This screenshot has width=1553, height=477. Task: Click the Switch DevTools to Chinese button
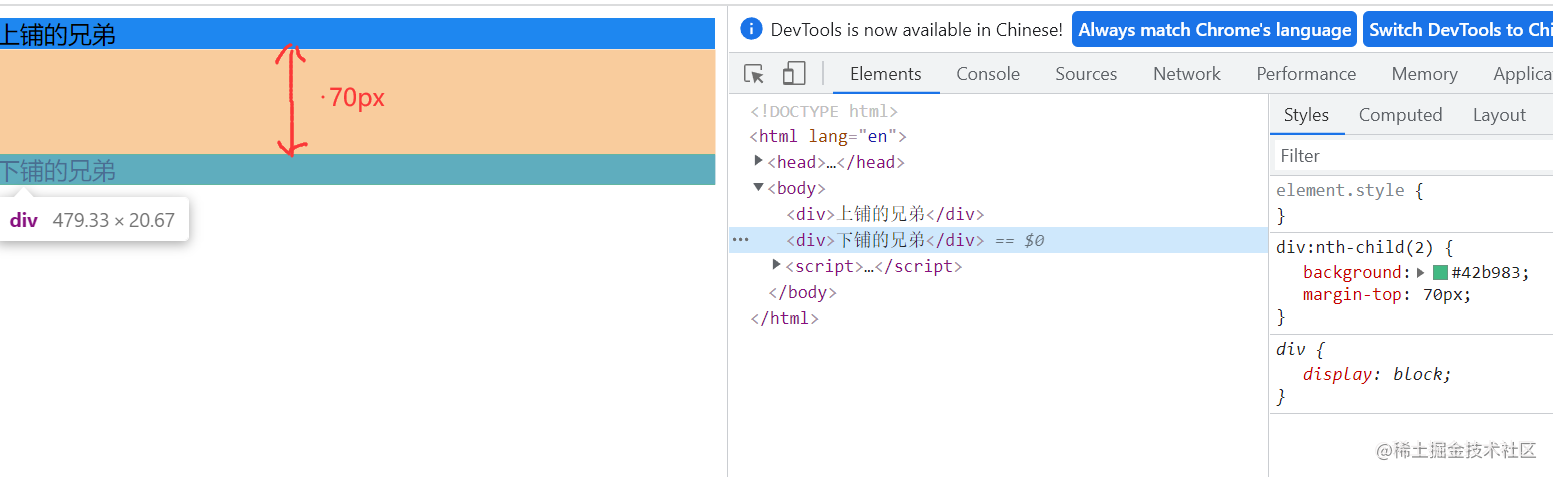[1458, 30]
